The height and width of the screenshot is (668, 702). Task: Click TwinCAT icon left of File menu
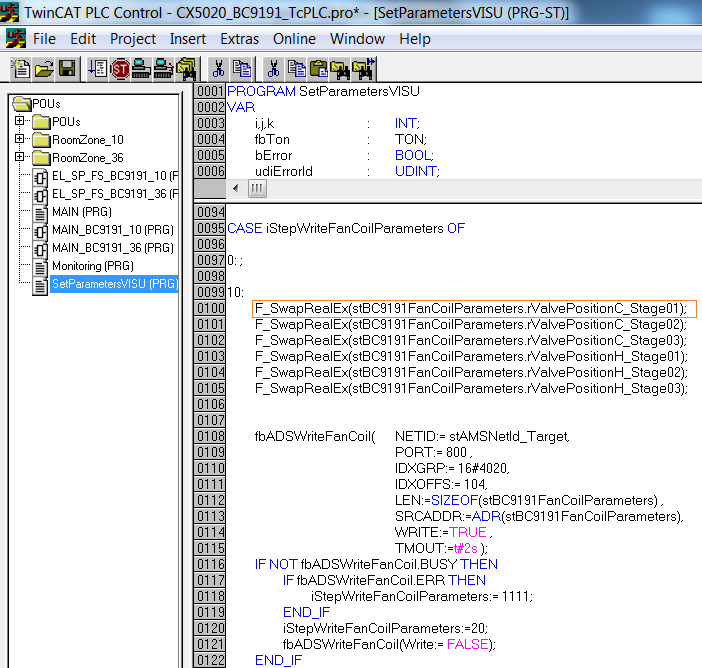coord(16,39)
